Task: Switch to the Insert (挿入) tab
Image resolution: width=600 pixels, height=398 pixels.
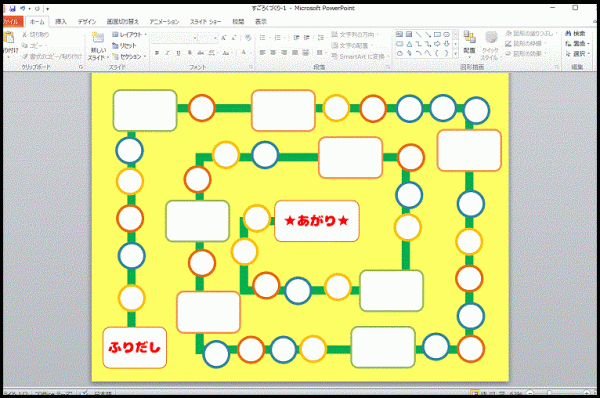Action: pos(61,21)
